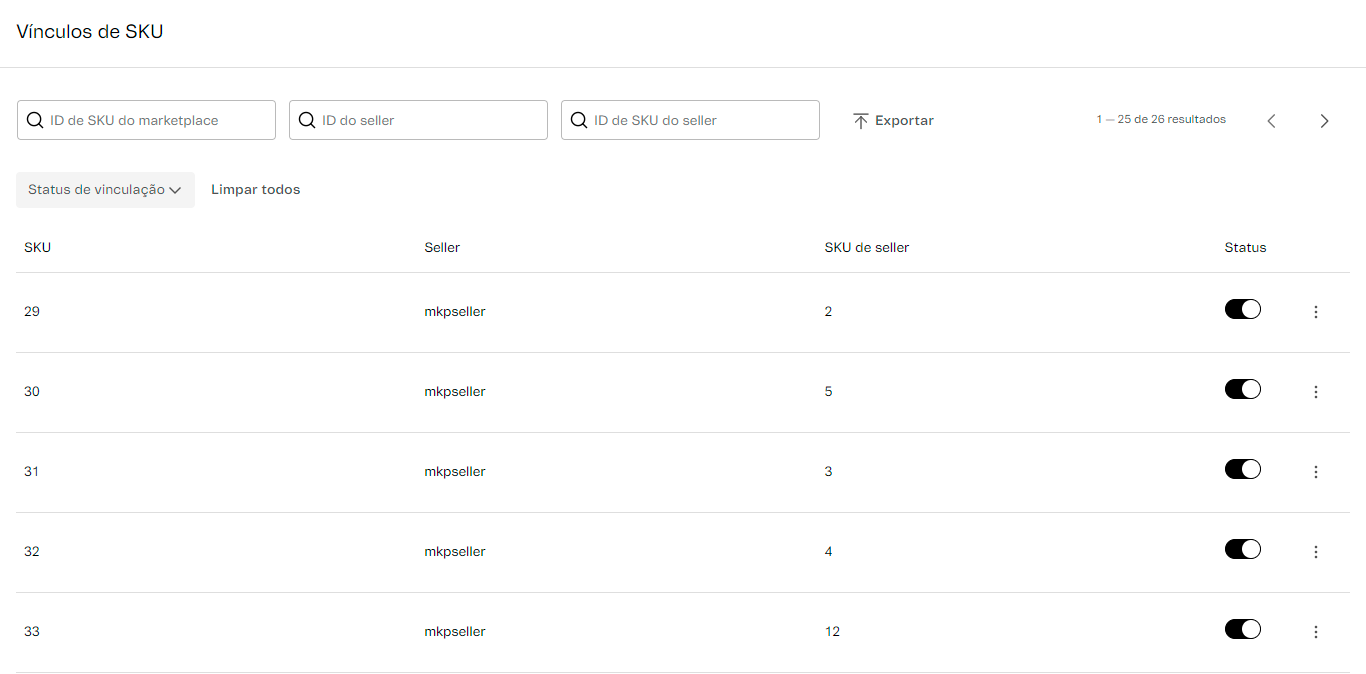Turn off the status switch for SKU 33
Screen dimensions: 1366x674
click(1242, 630)
